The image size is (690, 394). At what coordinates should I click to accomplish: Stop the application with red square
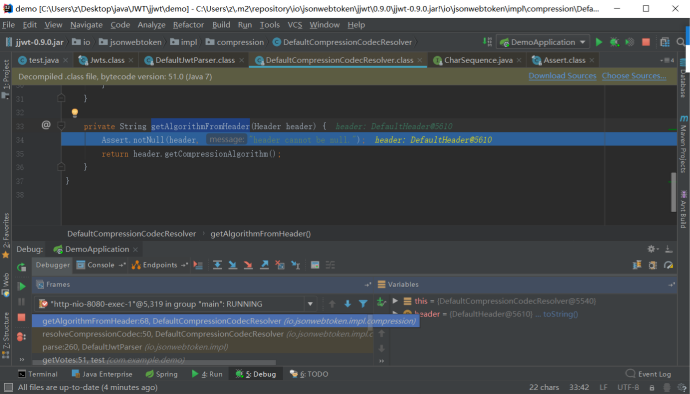point(646,42)
